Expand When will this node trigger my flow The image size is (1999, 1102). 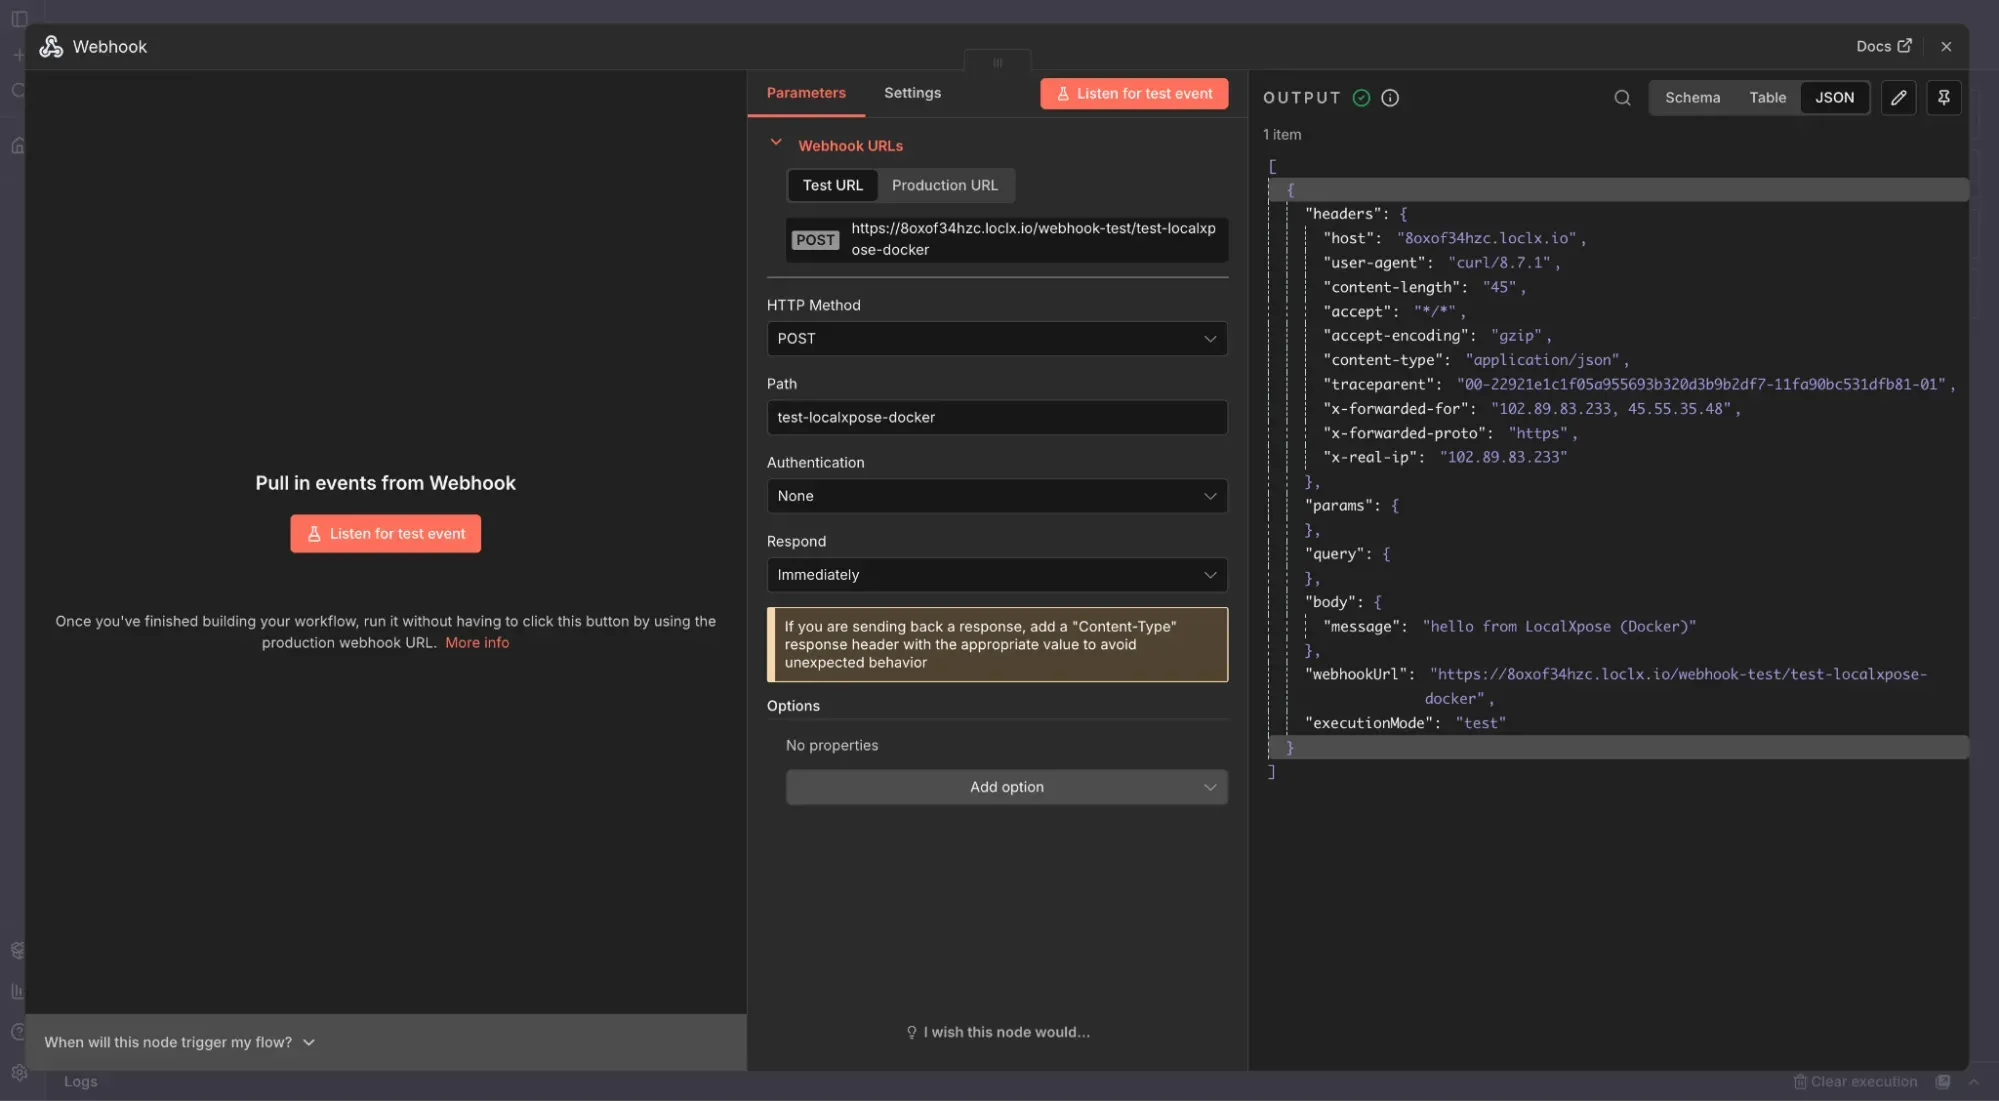pyautogui.click(x=178, y=1042)
